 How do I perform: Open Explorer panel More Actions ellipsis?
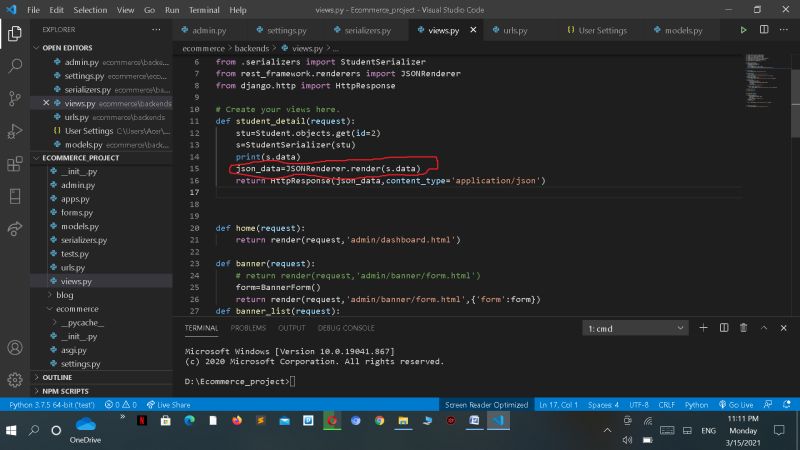tap(156, 30)
